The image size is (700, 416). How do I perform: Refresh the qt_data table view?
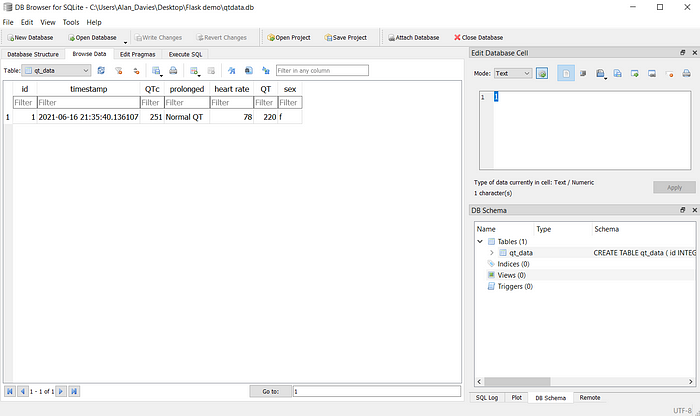(101, 71)
